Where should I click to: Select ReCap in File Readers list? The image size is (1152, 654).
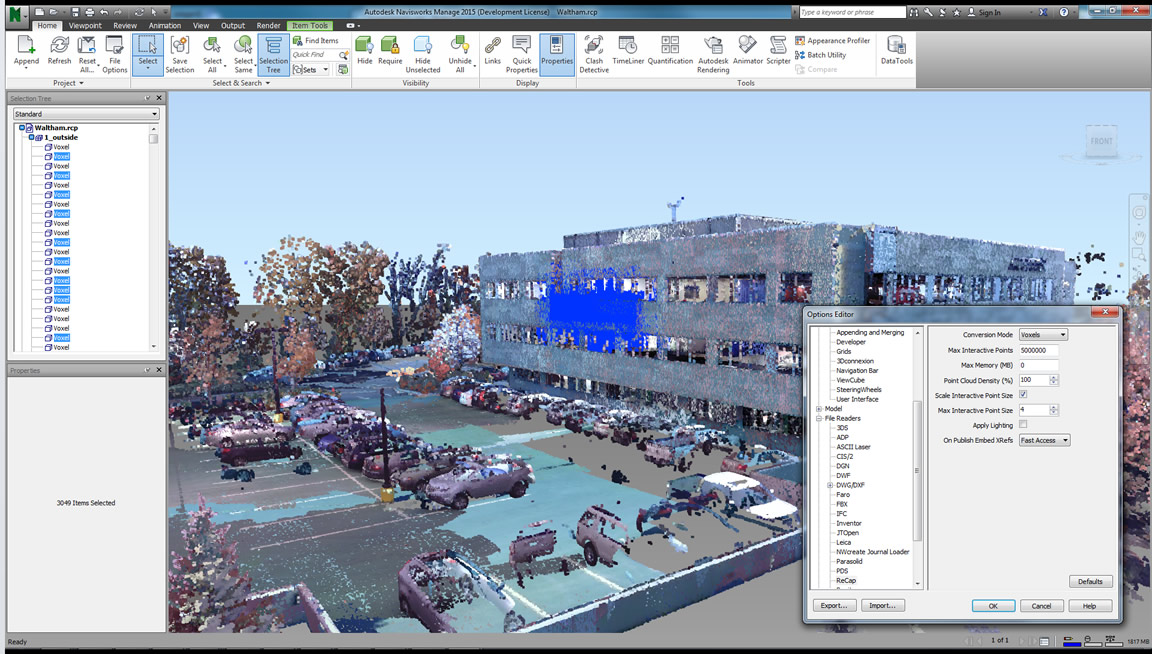846,580
